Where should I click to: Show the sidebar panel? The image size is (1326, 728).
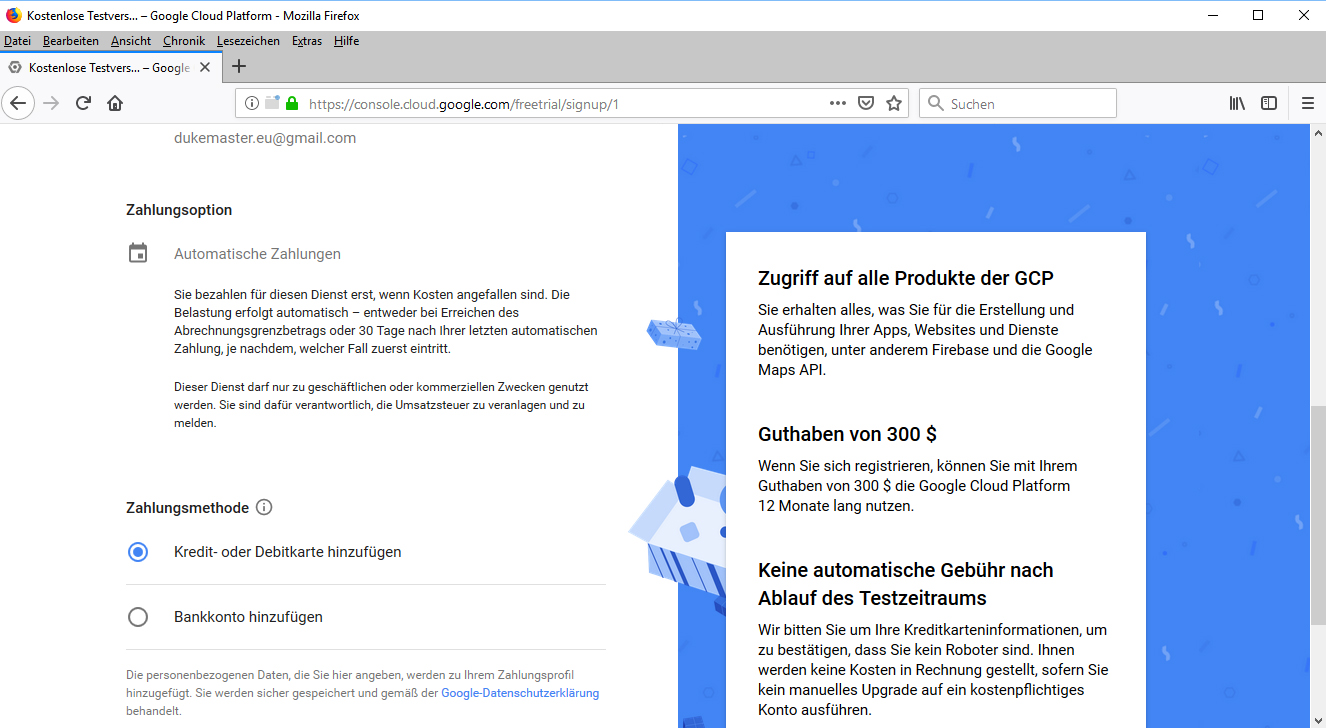[x=1269, y=103]
